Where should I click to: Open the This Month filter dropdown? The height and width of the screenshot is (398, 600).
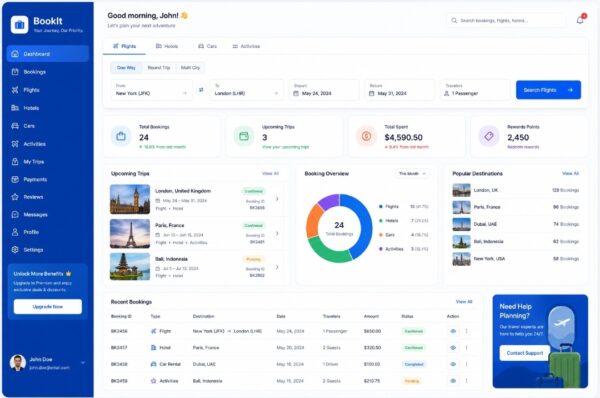[x=412, y=174]
